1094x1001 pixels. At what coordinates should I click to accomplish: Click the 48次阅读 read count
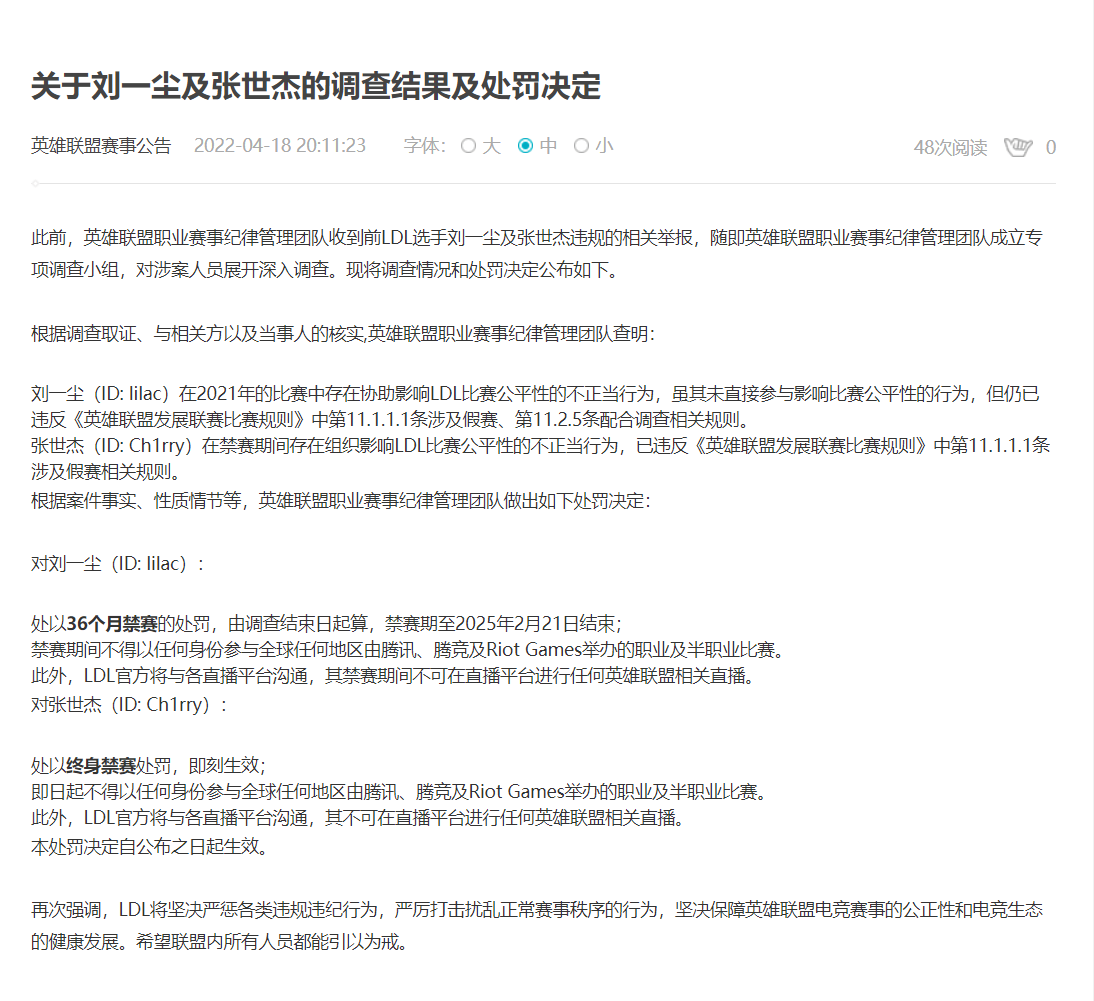tap(950, 148)
